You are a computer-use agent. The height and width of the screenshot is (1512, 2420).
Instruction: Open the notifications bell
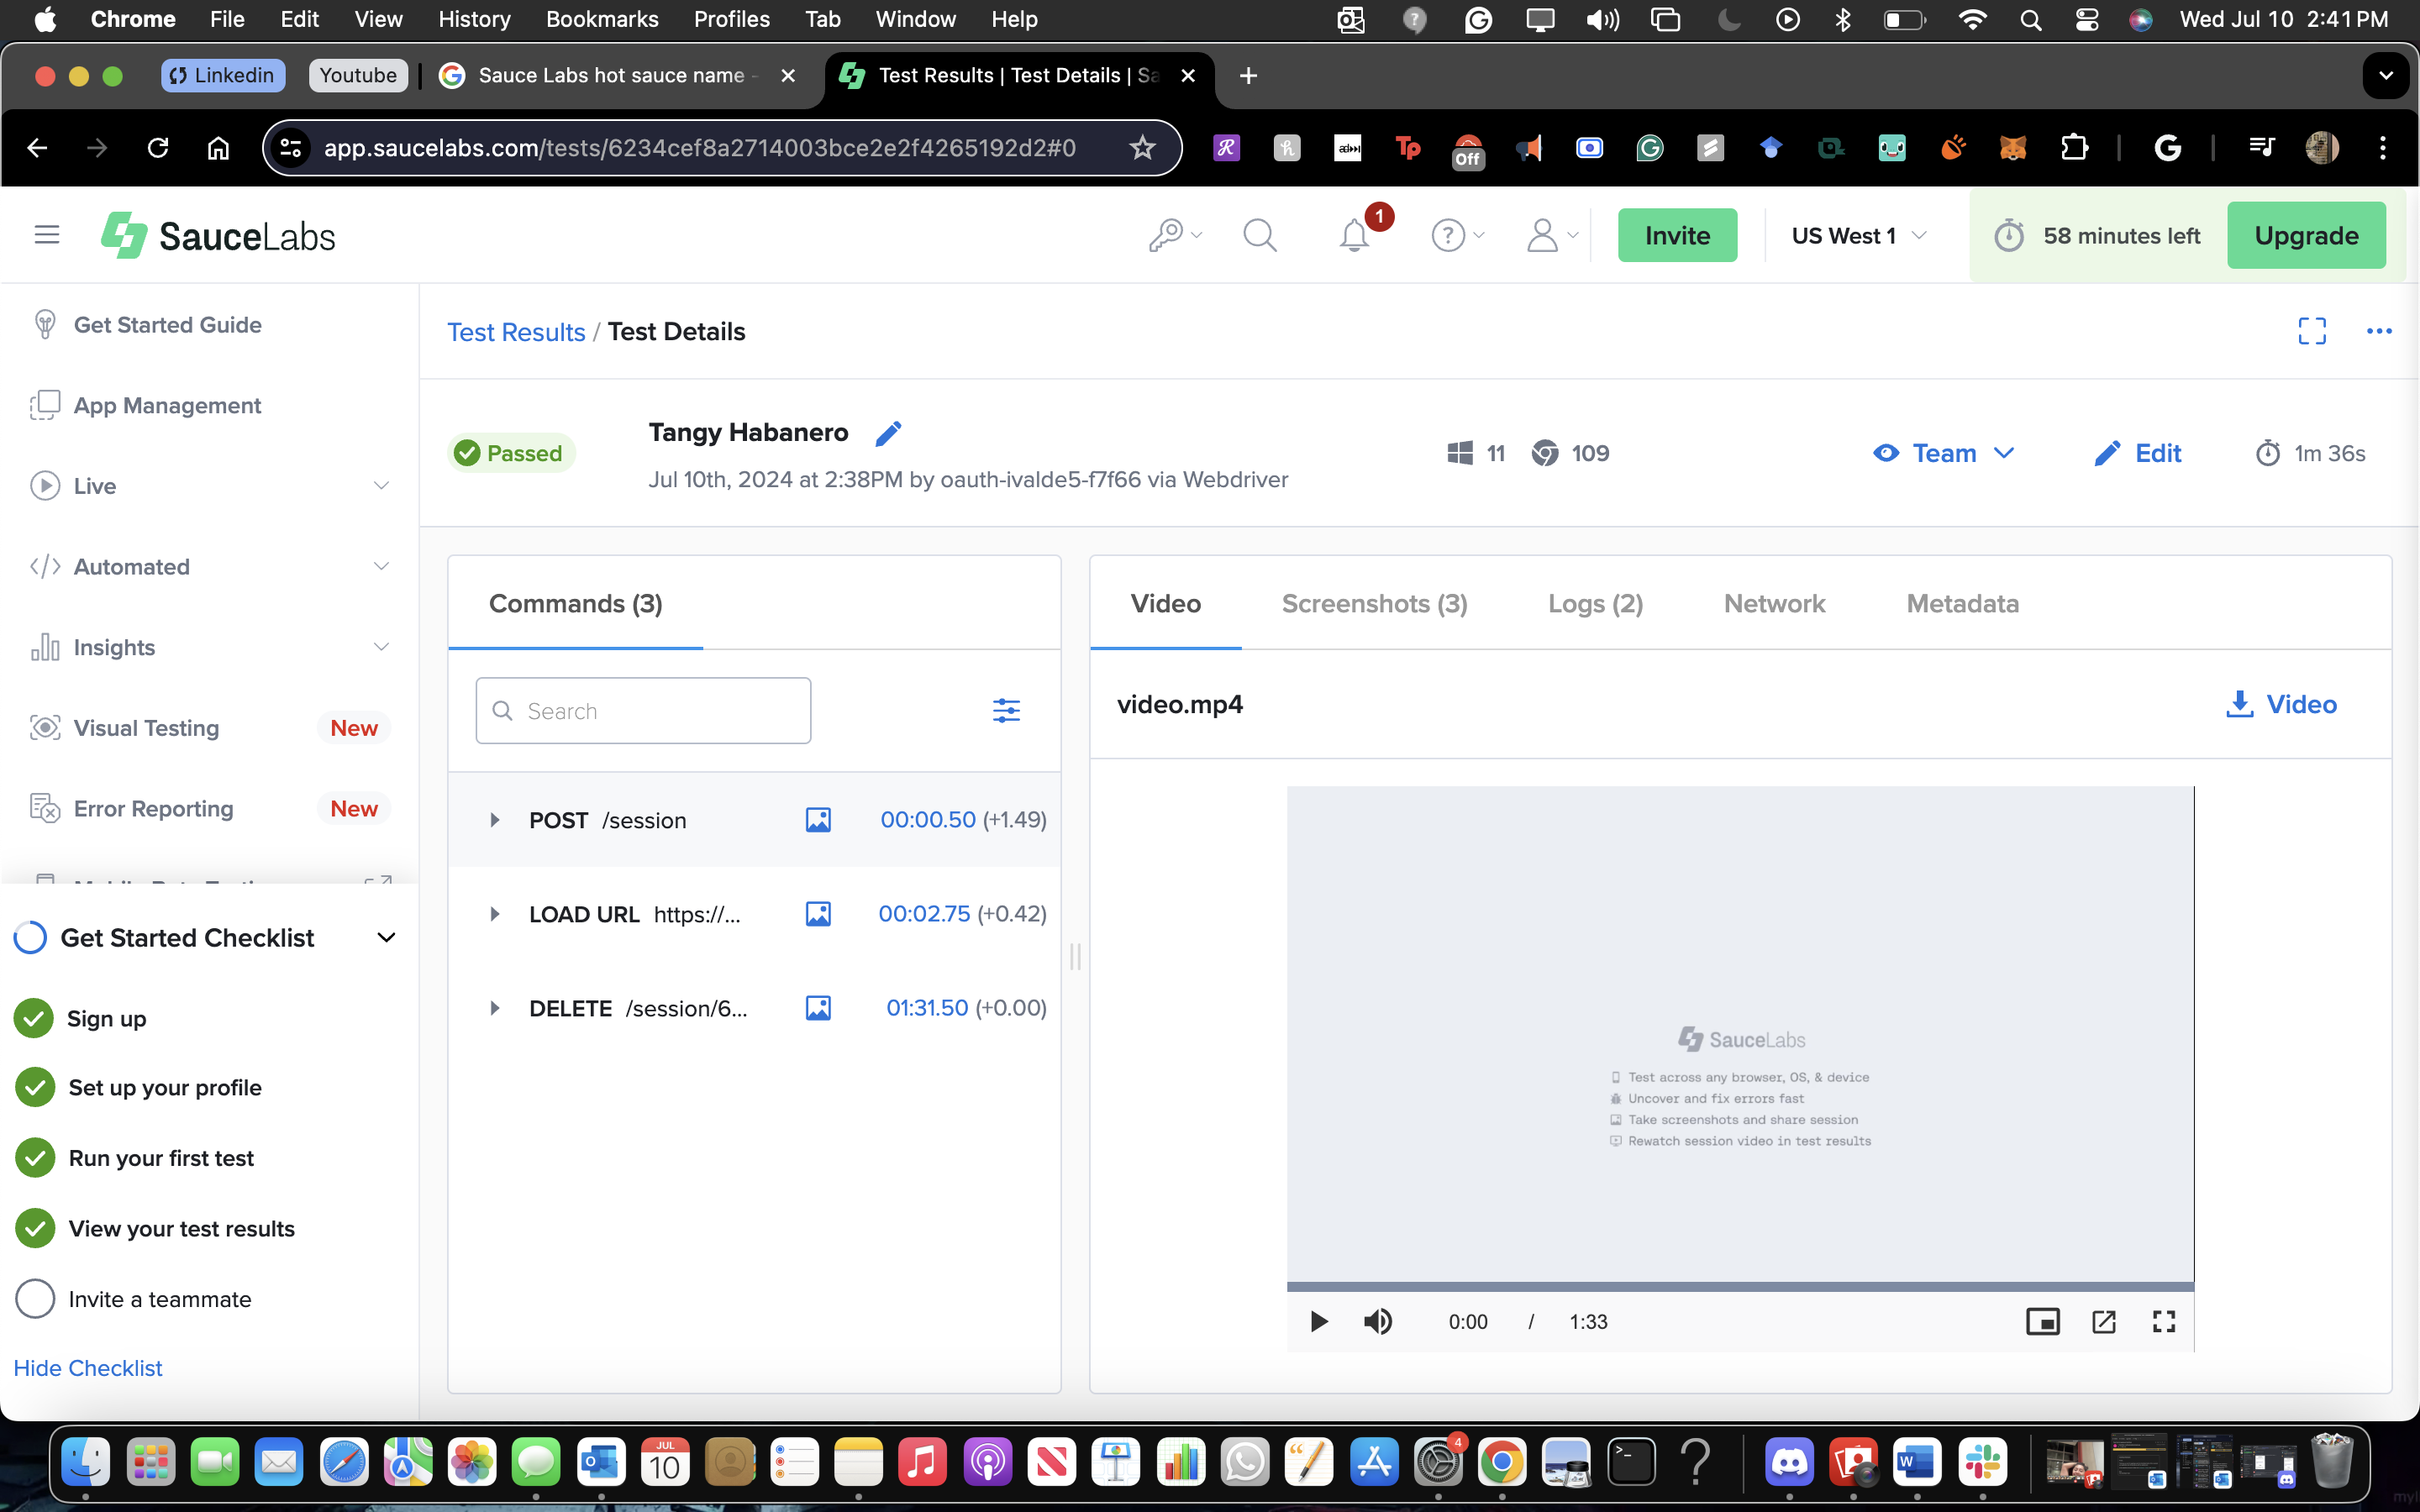point(1354,236)
